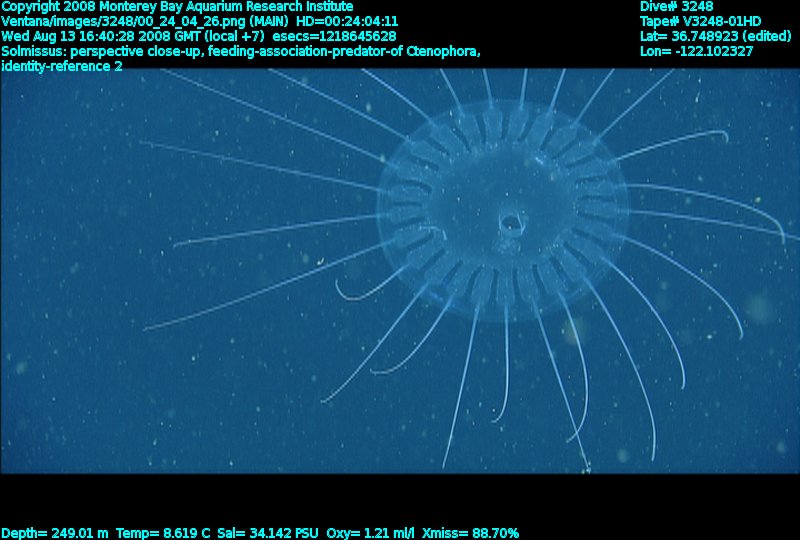
Task: Click the Tape# V3248-01HD label
Action: pyautogui.click(x=700, y=21)
